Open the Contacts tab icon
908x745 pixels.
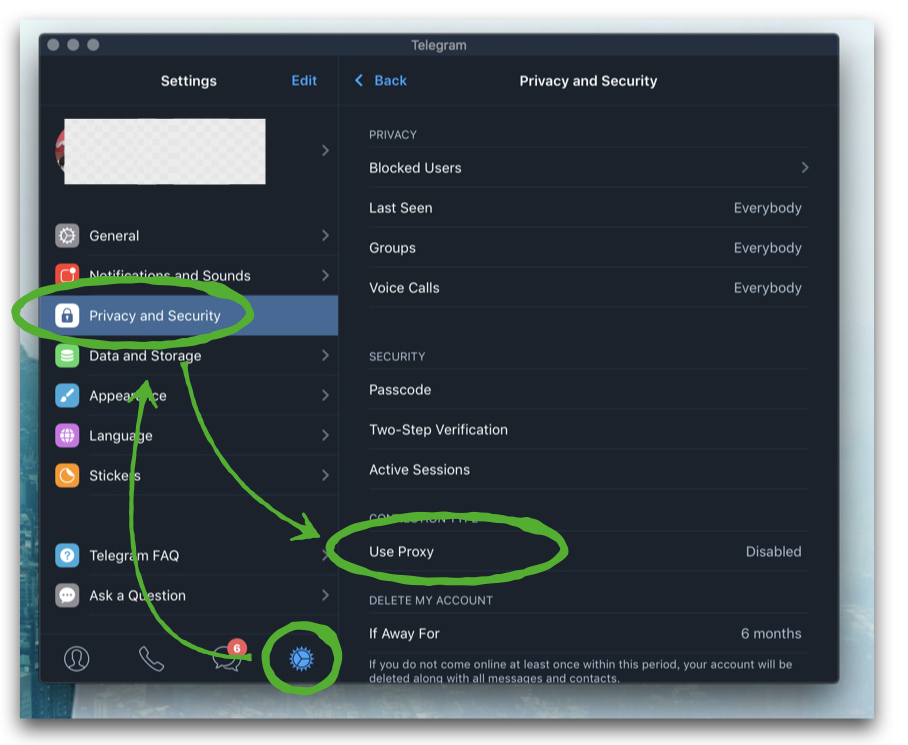click(x=76, y=658)
